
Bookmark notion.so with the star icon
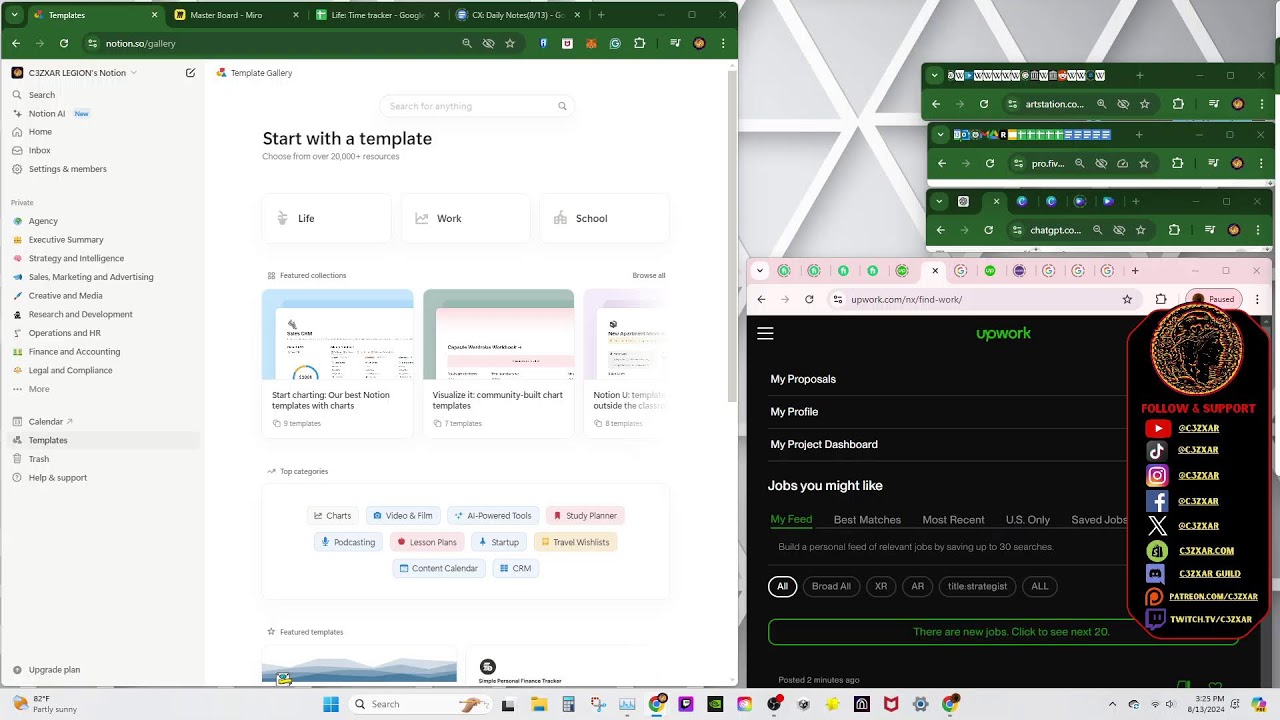click(510, 44)
